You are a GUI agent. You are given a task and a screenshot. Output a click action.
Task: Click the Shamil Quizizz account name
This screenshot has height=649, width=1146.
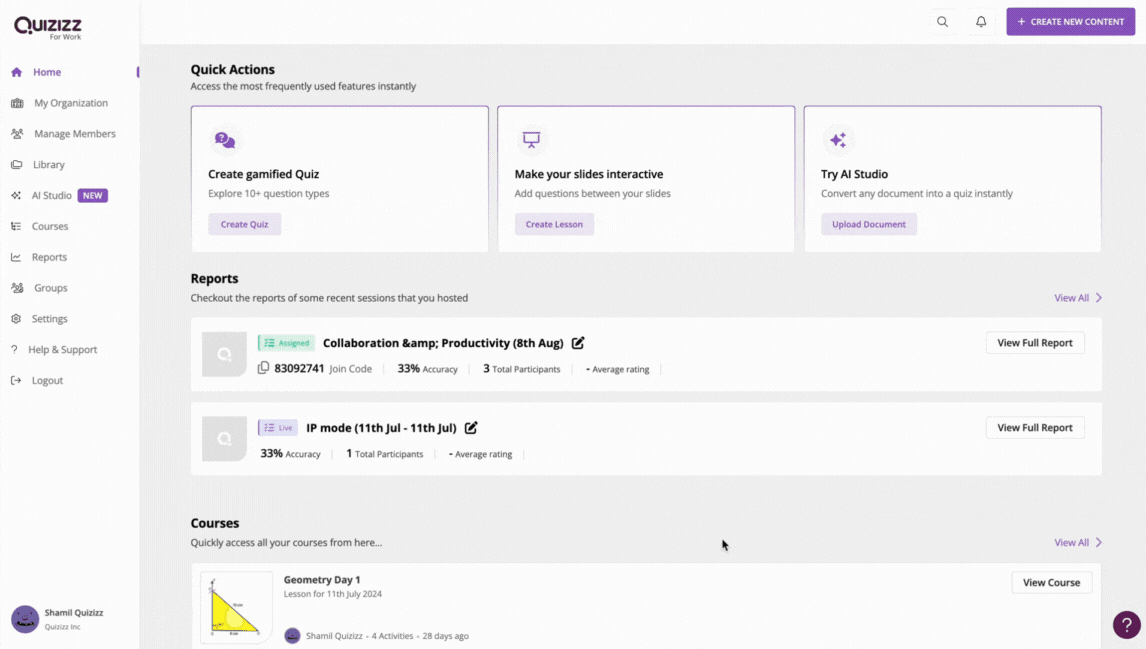pos(74,612)
